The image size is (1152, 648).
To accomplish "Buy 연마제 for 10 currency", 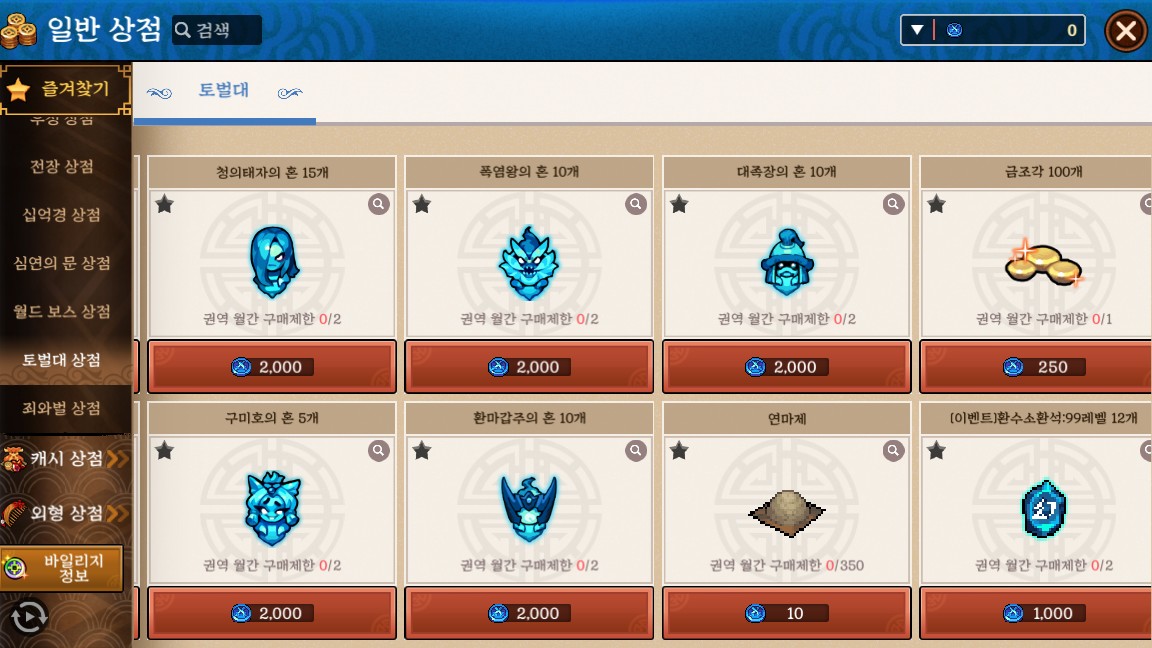I will [787, 613].
